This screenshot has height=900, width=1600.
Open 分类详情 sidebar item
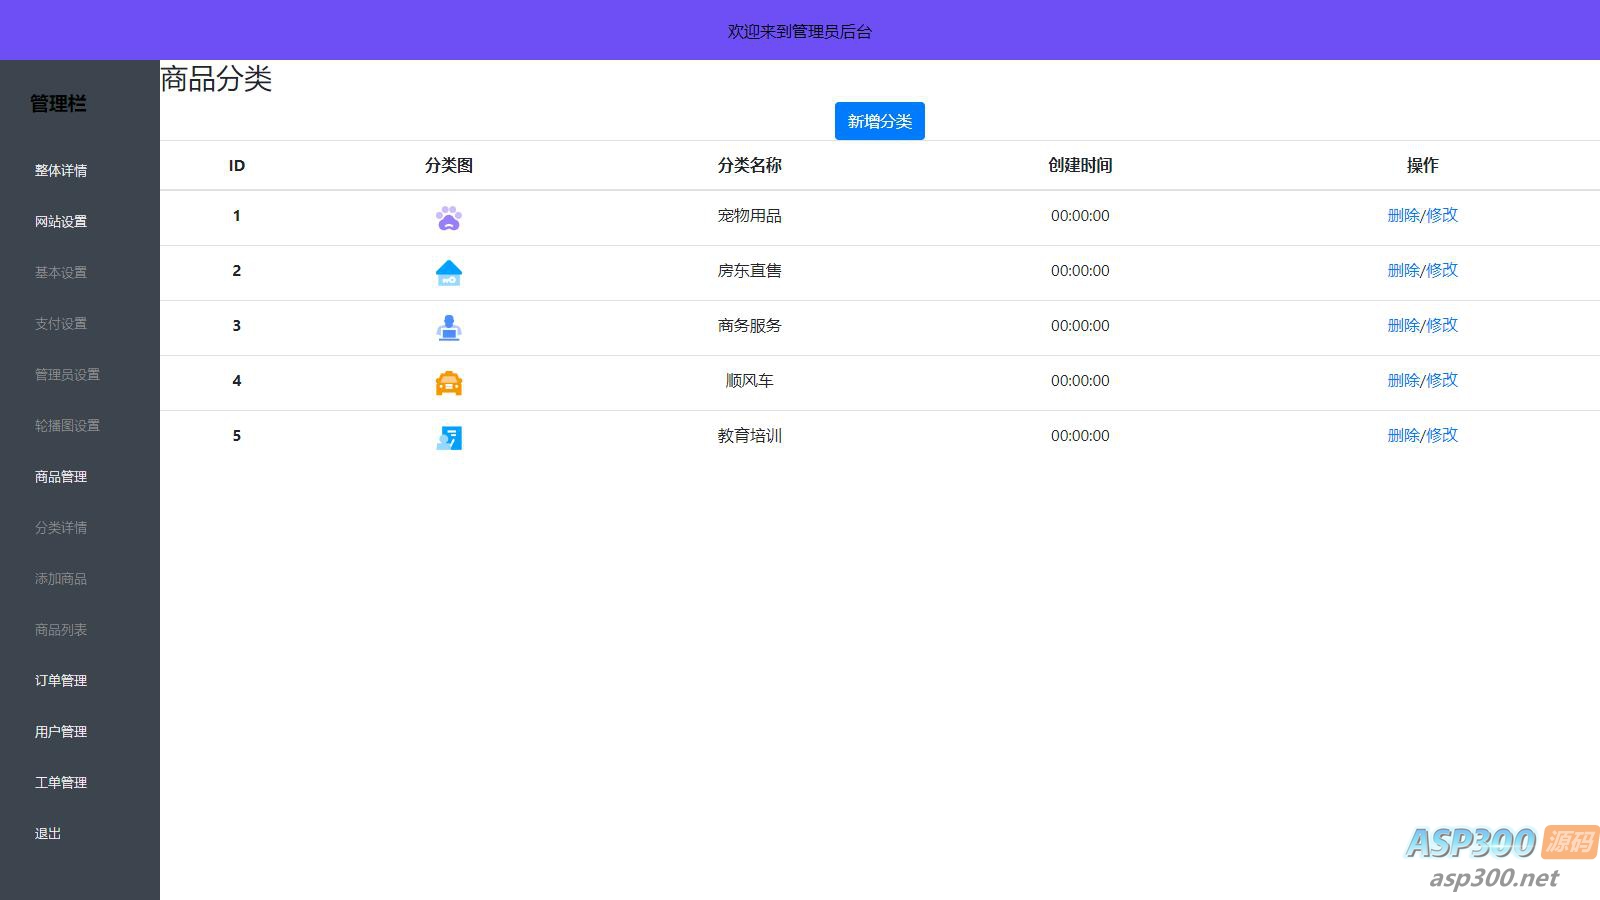pyautogui.click(x=61, y=527)
